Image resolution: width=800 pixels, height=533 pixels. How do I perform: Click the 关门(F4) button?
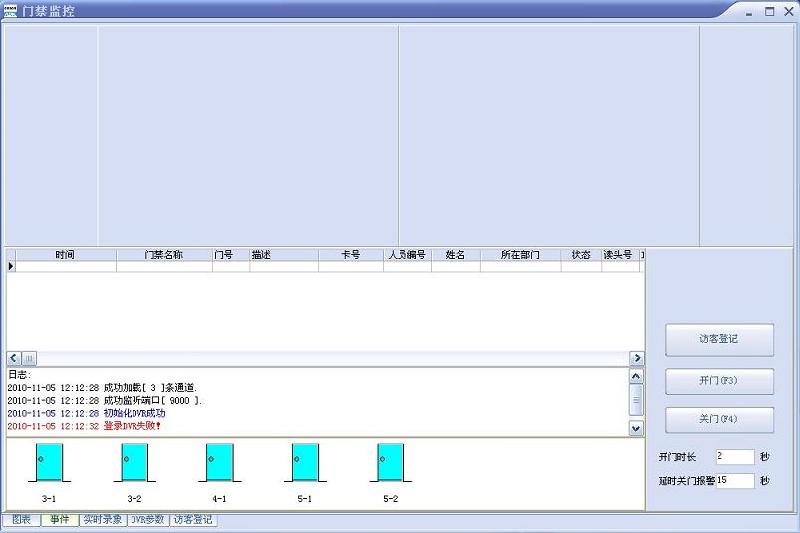[719, 419]
